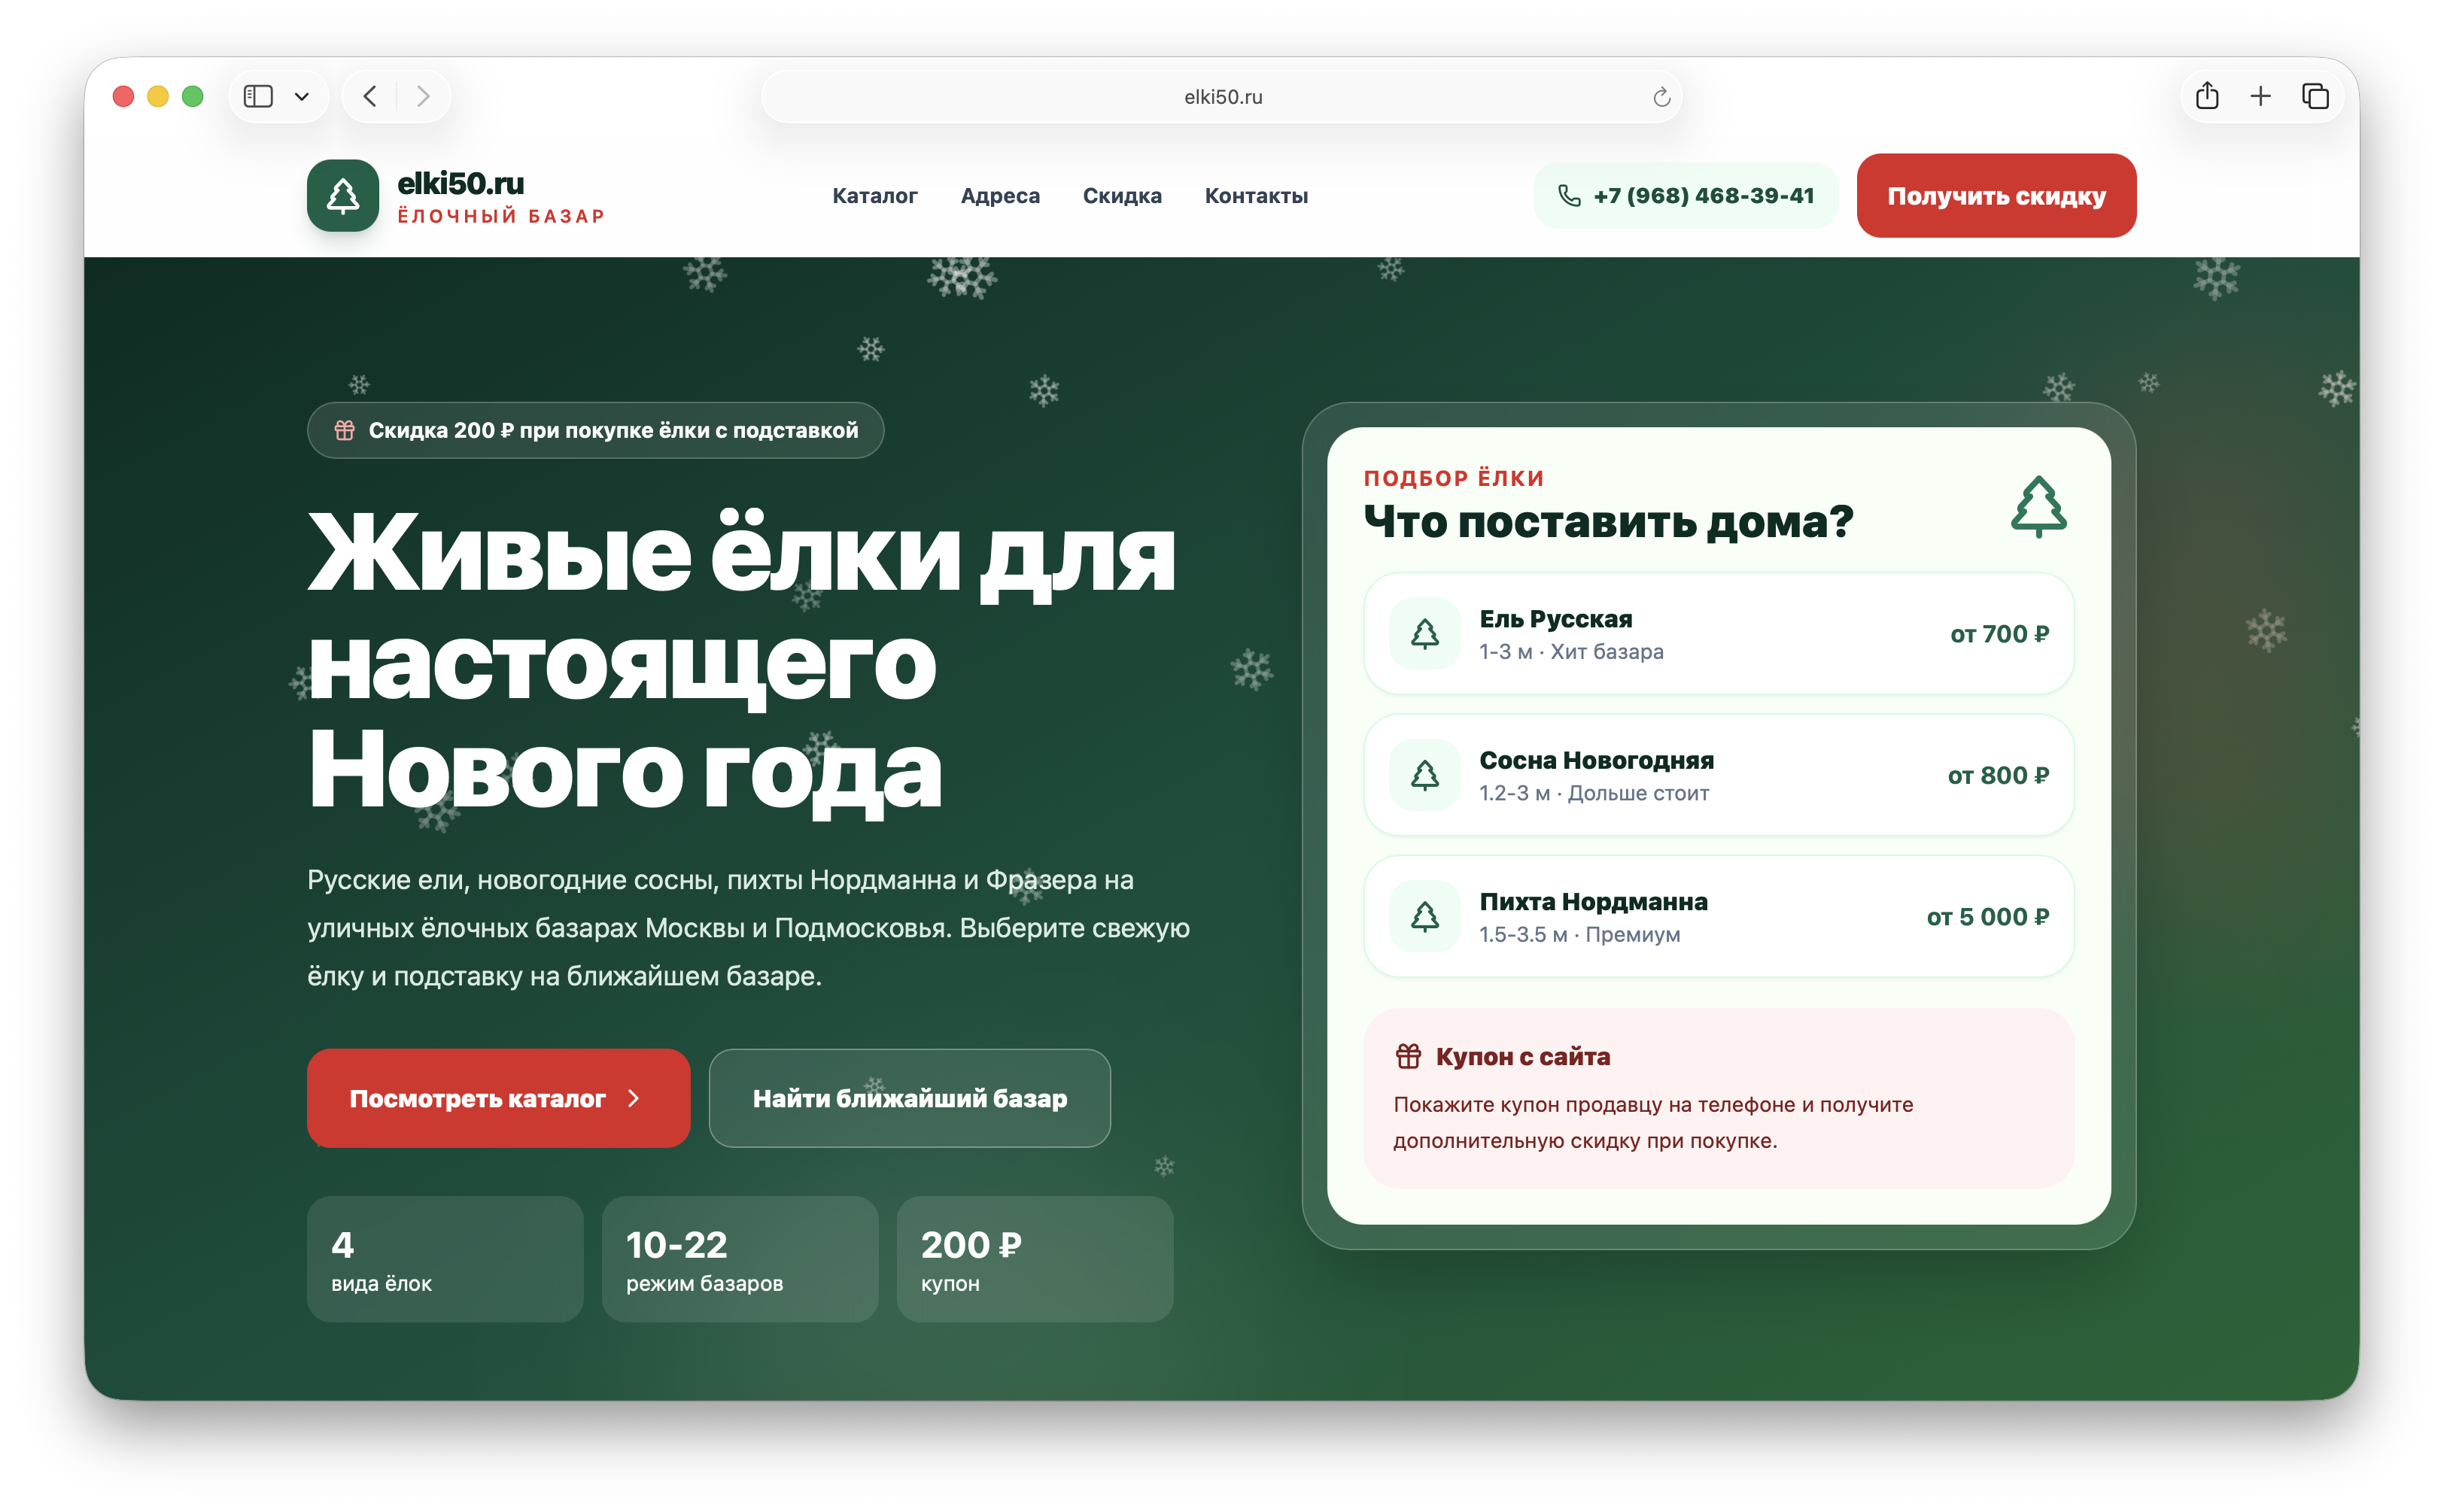Click the 10-22 режим базаров stat card

740,1259
